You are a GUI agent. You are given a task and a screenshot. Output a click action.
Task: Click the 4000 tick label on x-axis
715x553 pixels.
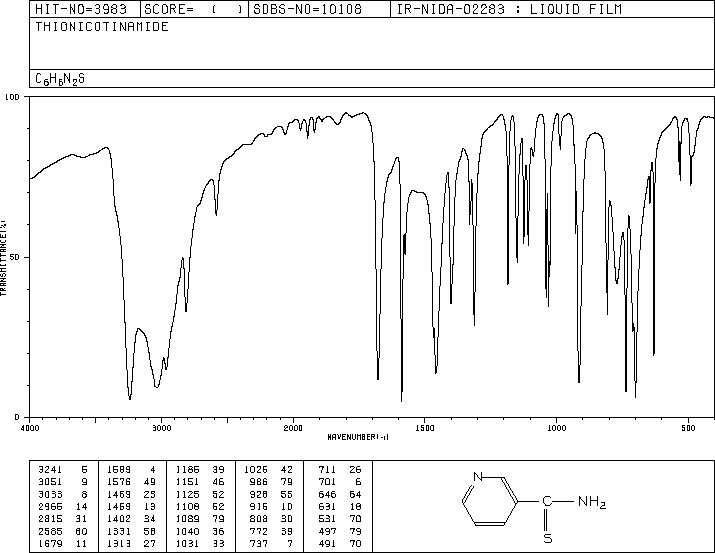pos(30,428)
